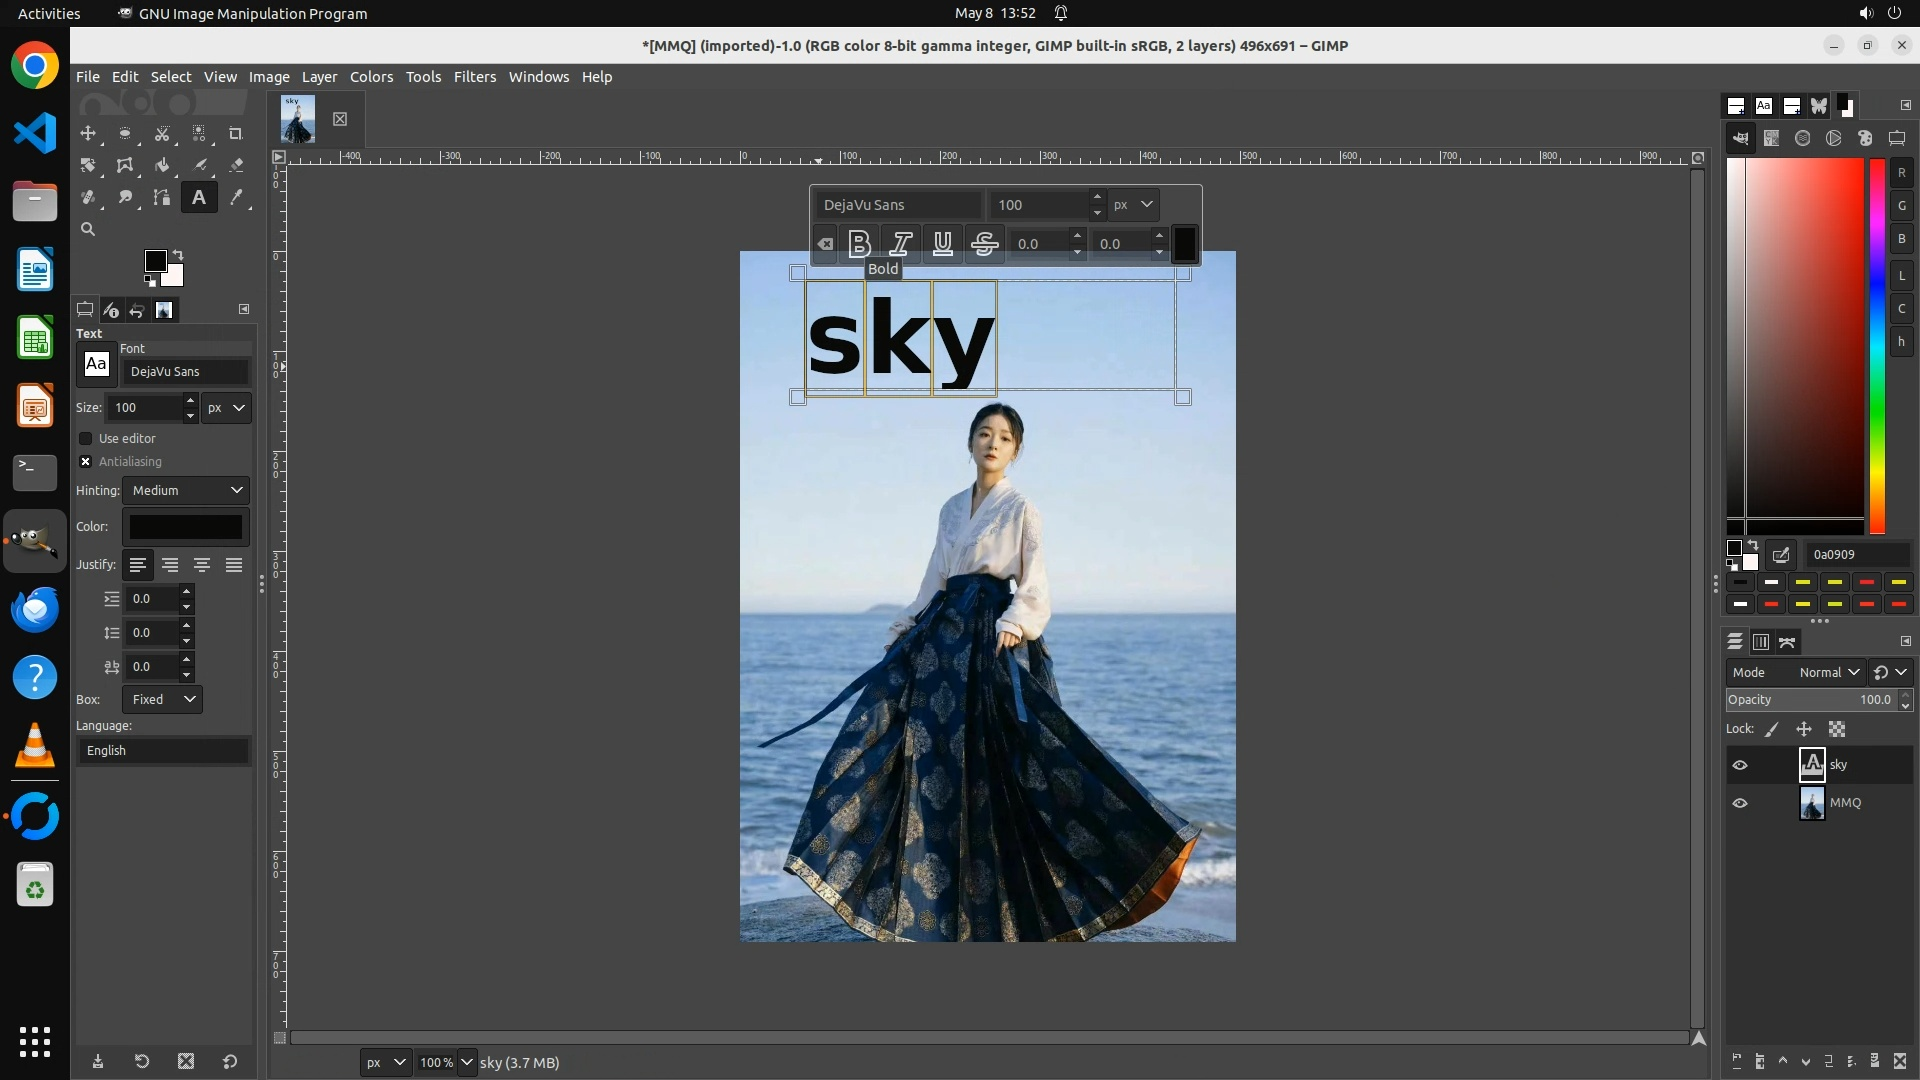The width and height of the screenshot is (1920, 1080).
Task: Select the Zoom magnifier tool
Action: pyautogui.click(x=88, y=229)
